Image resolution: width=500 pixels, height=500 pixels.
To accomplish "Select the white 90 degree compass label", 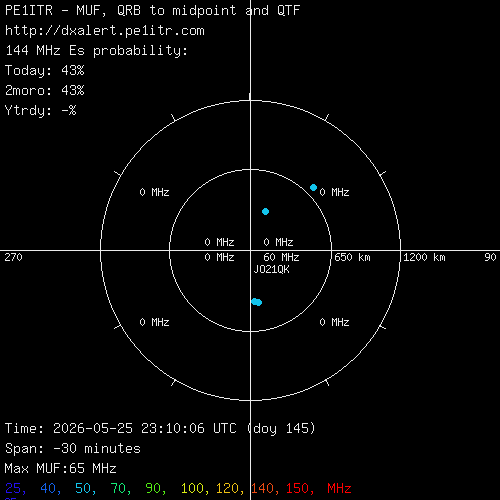I will 490,257.
